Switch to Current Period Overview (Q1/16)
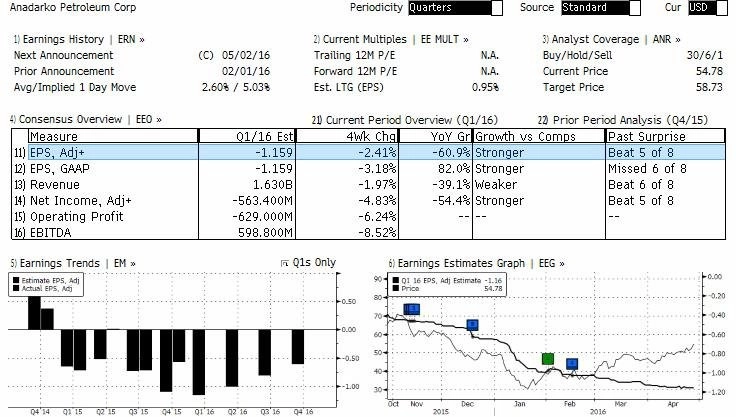 tap(405, 120)
